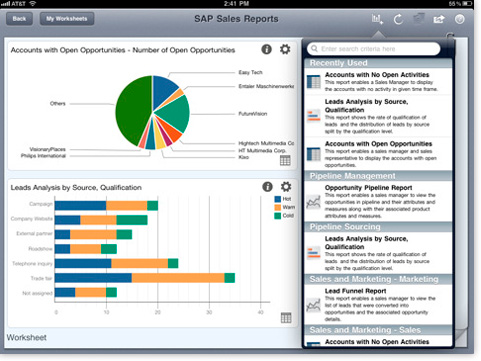The height and width of the screenshot is (361, 481).
Task: Refresh the reports with the reload icon
Action: pos(398,19)
